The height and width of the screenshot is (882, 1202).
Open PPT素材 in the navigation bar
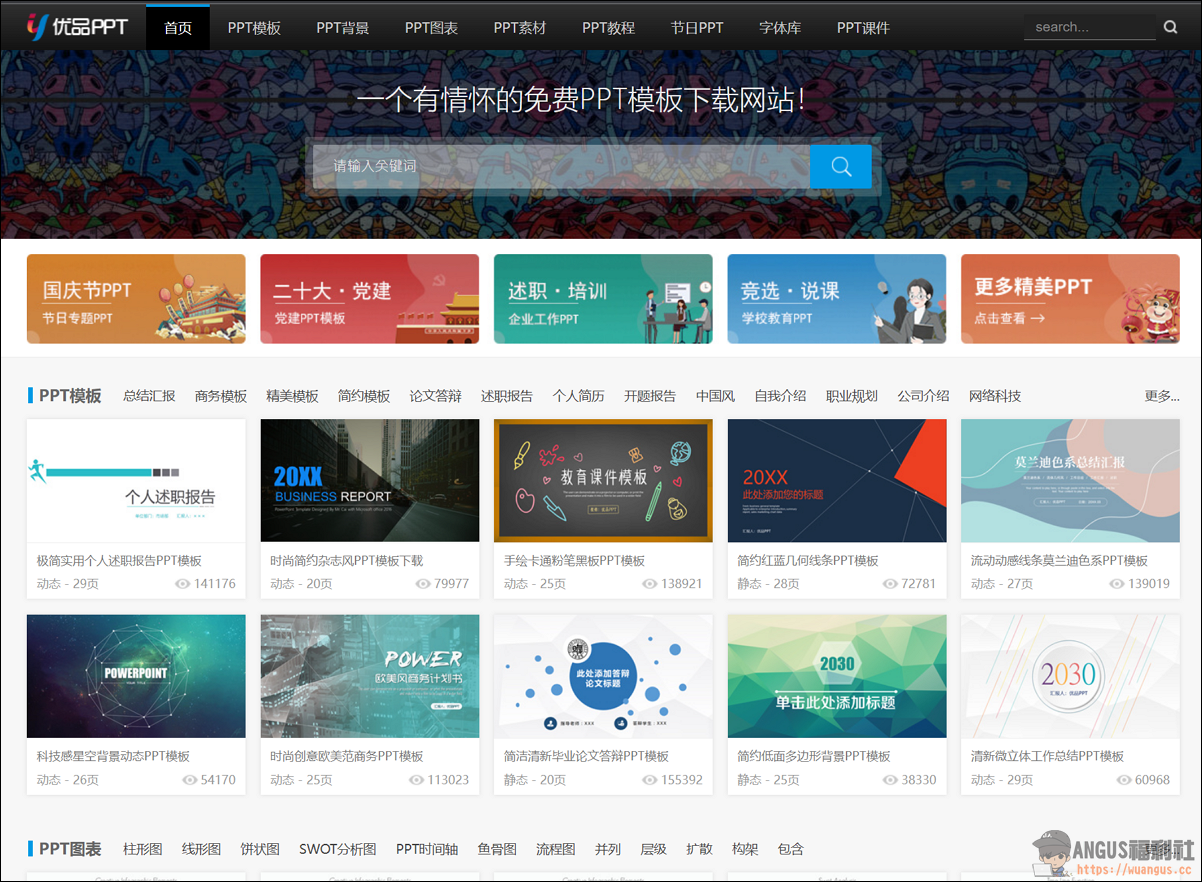pos(520,28)
